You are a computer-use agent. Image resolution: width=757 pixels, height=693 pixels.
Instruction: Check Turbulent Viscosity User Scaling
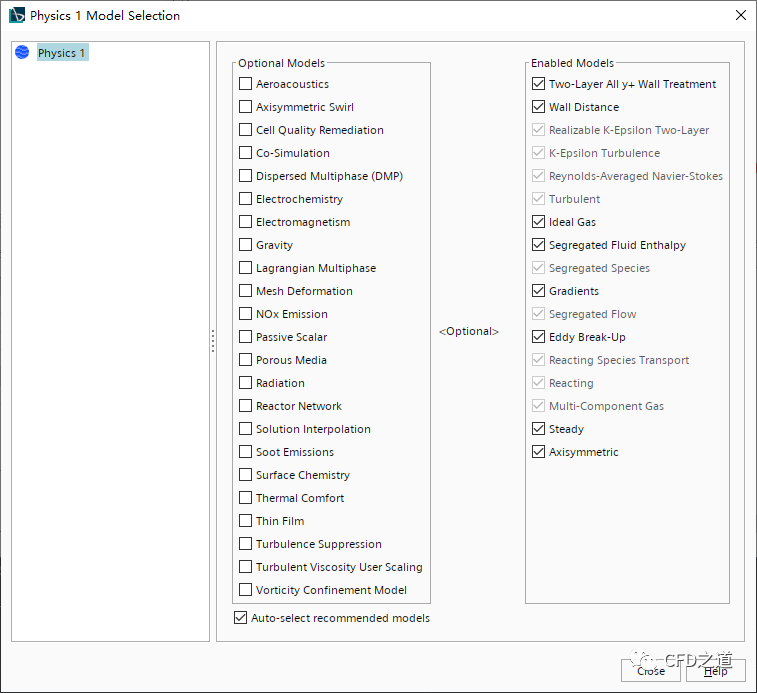[245, 567]
